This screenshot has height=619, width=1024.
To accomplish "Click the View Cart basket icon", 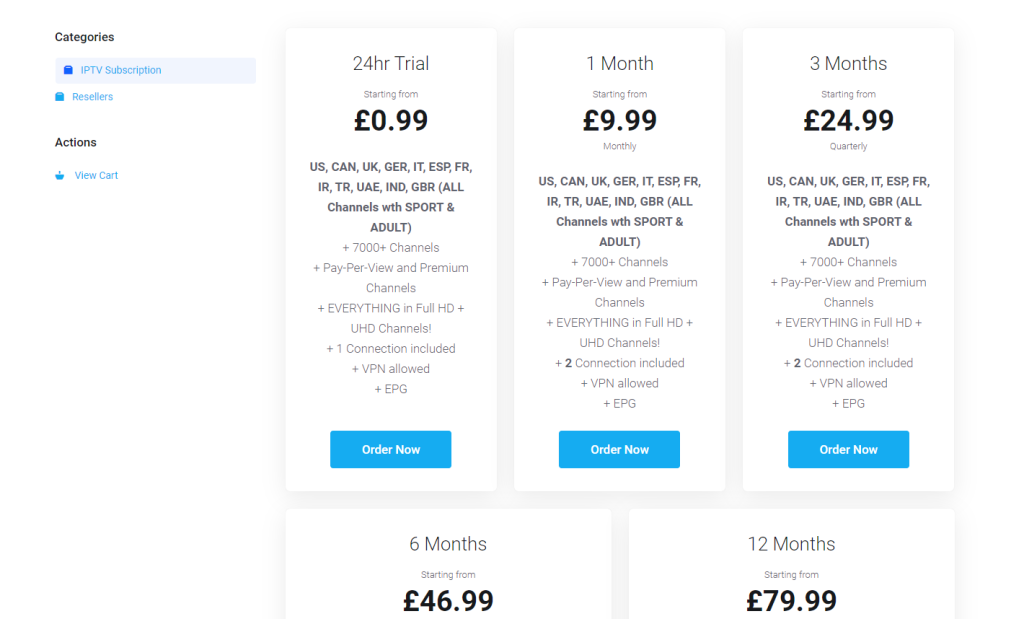I will [59, 175].
